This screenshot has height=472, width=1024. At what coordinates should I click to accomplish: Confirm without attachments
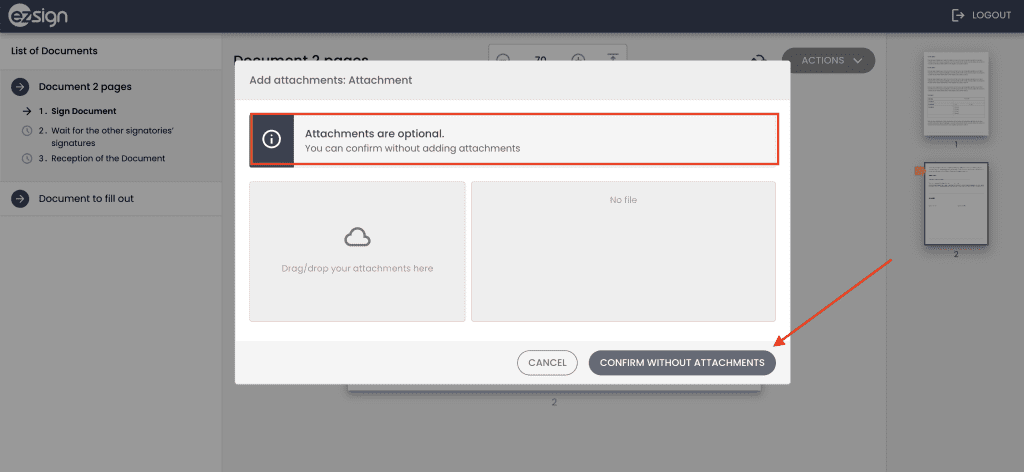pos(681,363)
